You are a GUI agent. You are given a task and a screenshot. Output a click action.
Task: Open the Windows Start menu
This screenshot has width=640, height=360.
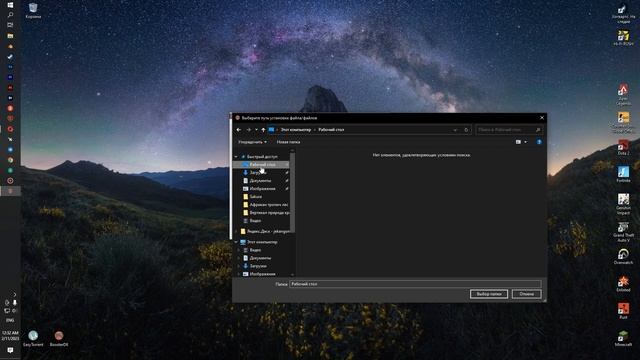[x=10, y=5]
